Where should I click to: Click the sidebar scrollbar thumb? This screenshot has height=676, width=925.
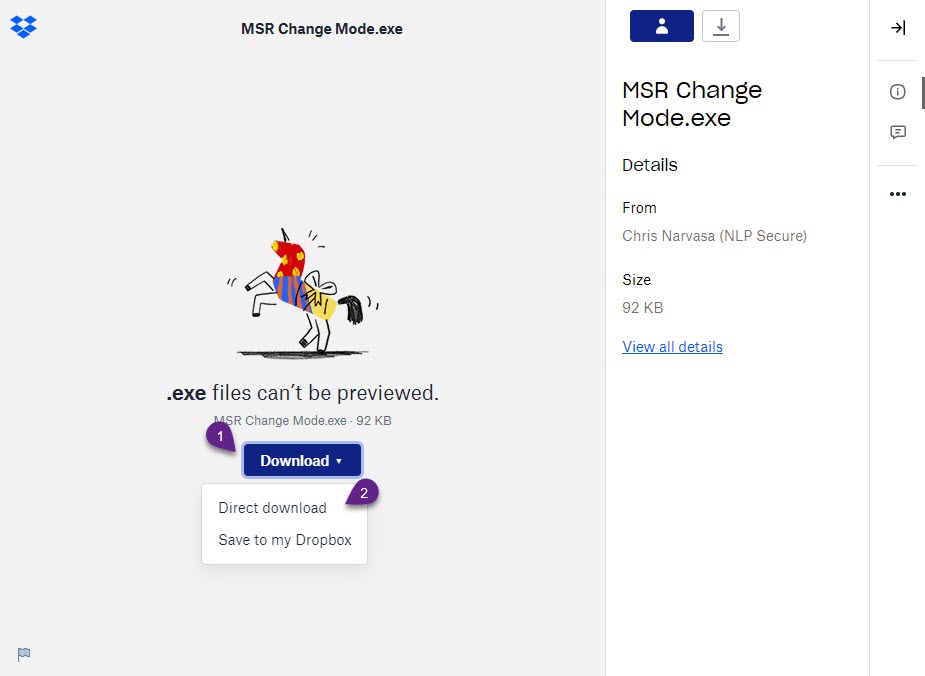(x=923, y=93)
